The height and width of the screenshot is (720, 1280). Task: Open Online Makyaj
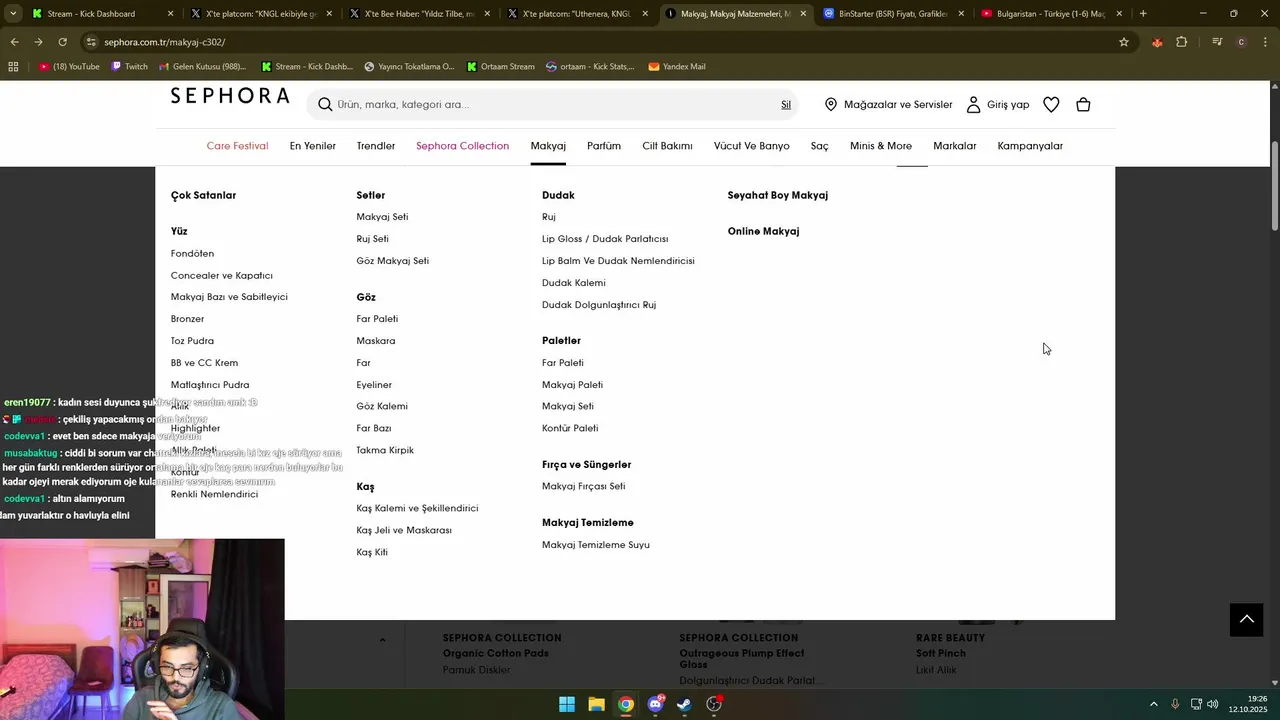[763, 231]
